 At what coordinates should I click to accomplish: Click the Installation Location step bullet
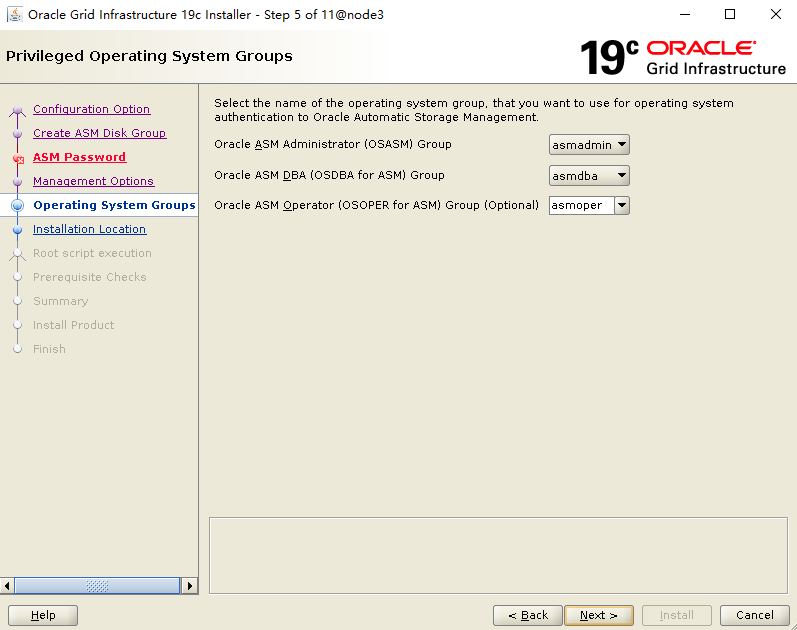(x=18, y=230)
